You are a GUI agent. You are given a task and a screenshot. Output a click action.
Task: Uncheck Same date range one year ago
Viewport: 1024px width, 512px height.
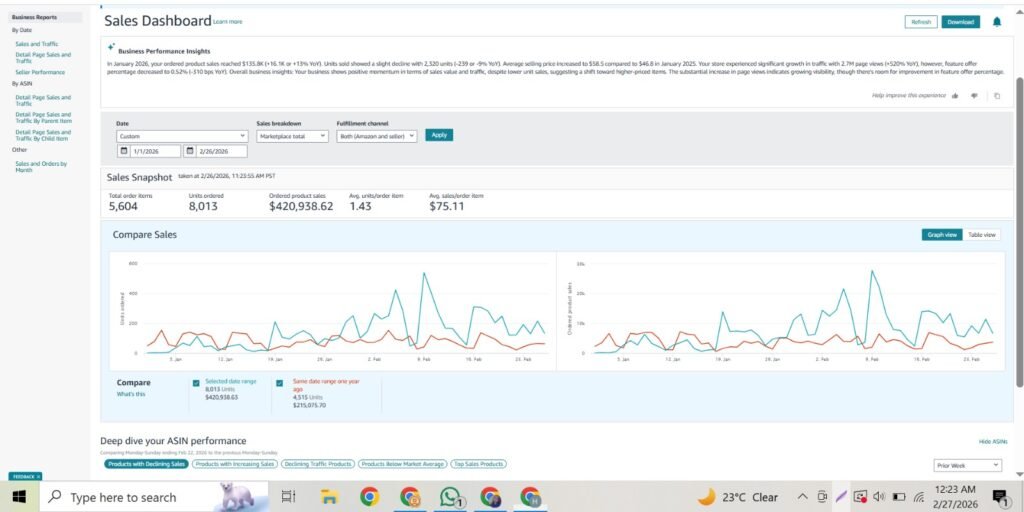282,383
